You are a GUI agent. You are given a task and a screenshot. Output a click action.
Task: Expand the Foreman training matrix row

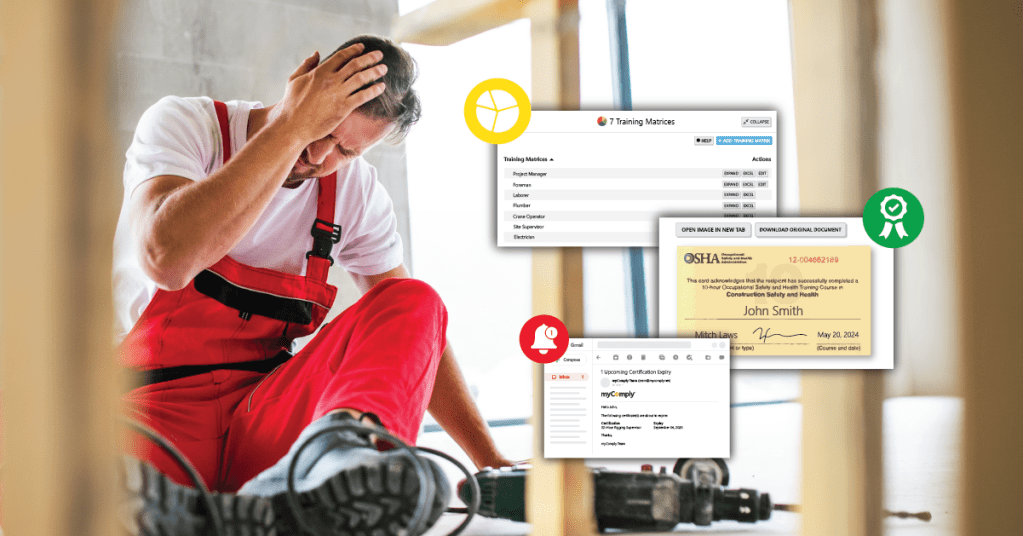coord(731,184)
